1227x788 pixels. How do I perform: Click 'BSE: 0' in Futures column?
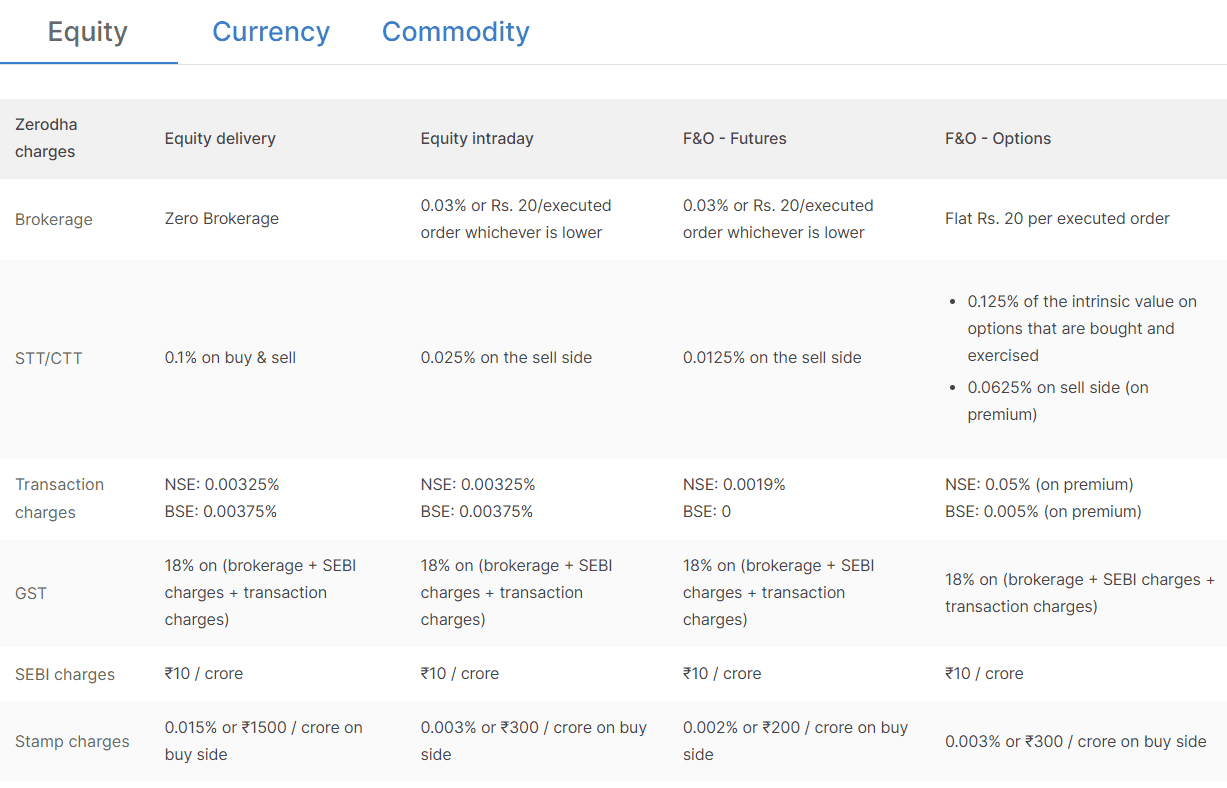(x=707, y=511)
